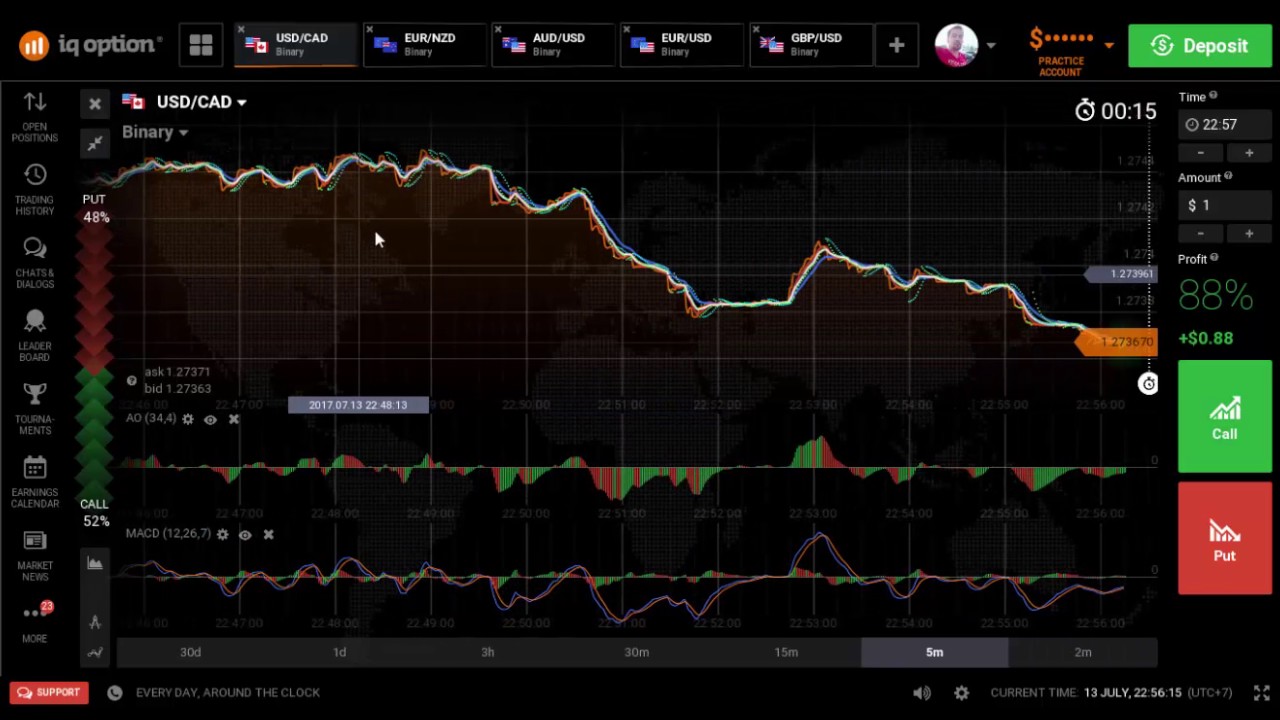Toggle AO indicator visibility eye
Image resolution: width=1280 pixels, height=720 pixels.
coord(210,420)
